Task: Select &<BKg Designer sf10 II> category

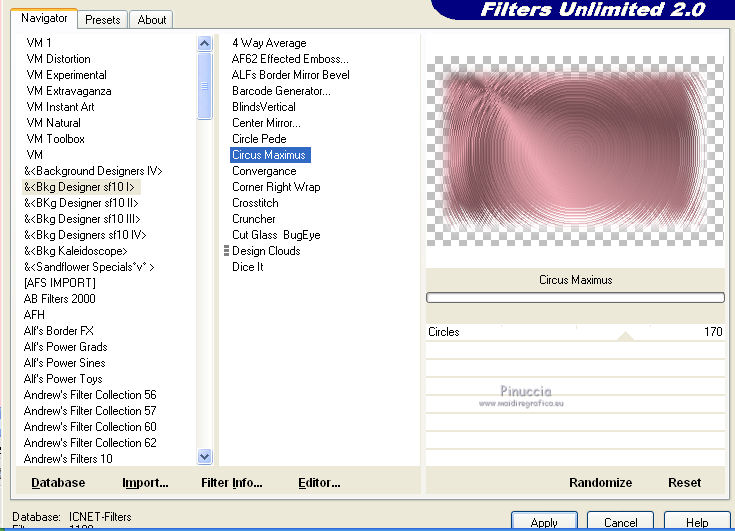Action: [x=81, y=202]
